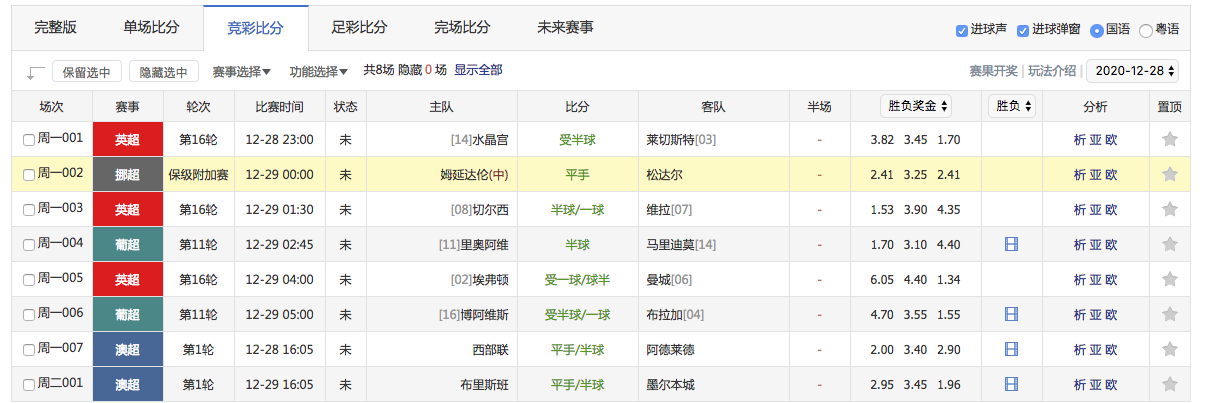Click 析 analysis link for 水晶宫 match
The width and height of the screenshot is (1217, 403).
coord(1079,140)
